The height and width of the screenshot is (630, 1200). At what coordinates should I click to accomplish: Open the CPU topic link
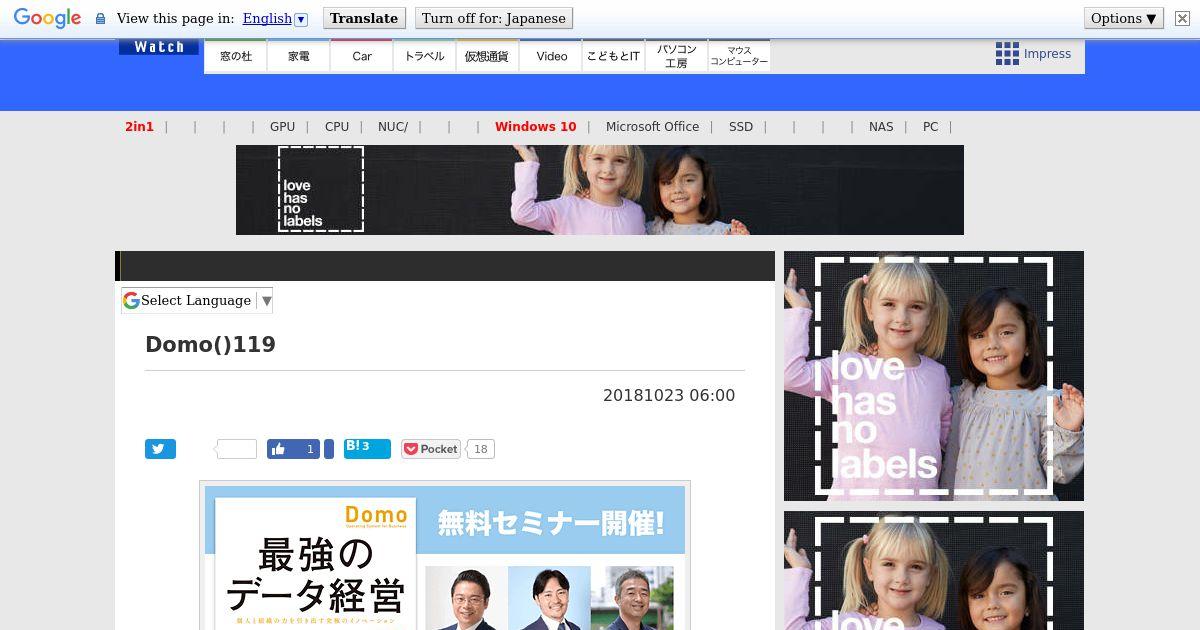[337, 127]
